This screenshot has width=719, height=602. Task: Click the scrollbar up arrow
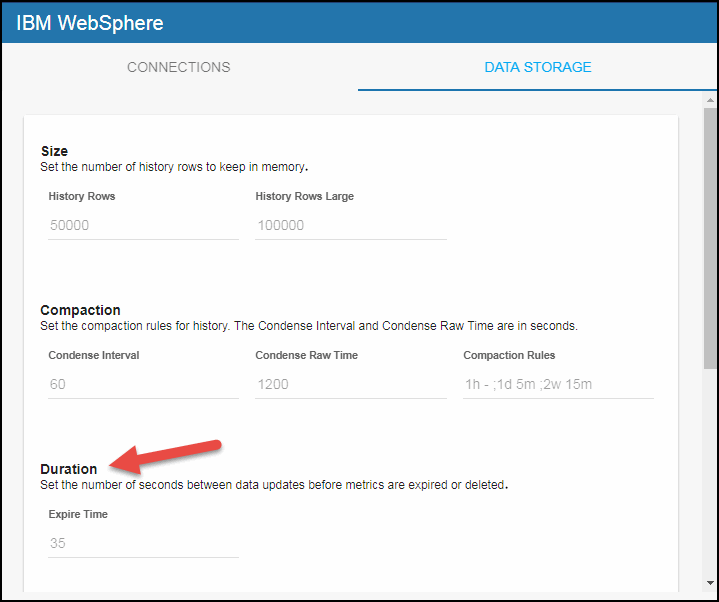point(709,101)
